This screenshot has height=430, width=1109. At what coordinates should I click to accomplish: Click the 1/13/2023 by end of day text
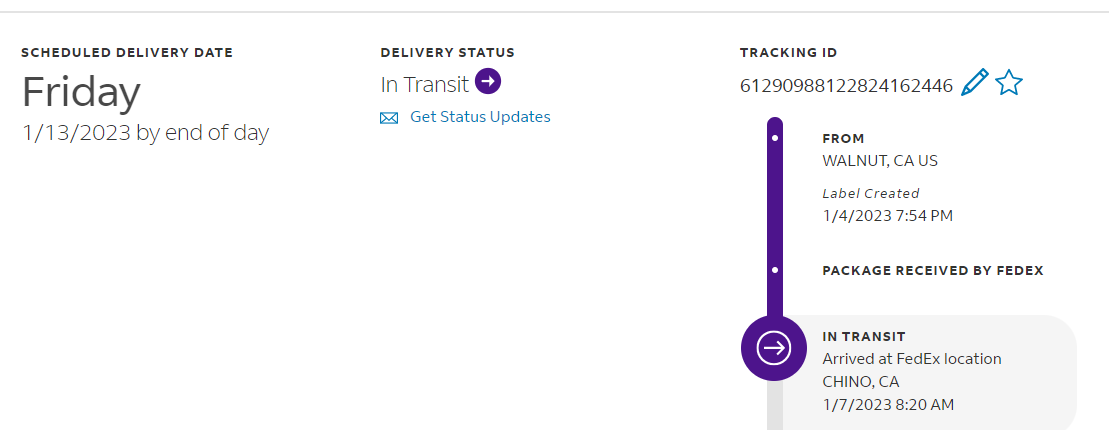coord(145,133)
